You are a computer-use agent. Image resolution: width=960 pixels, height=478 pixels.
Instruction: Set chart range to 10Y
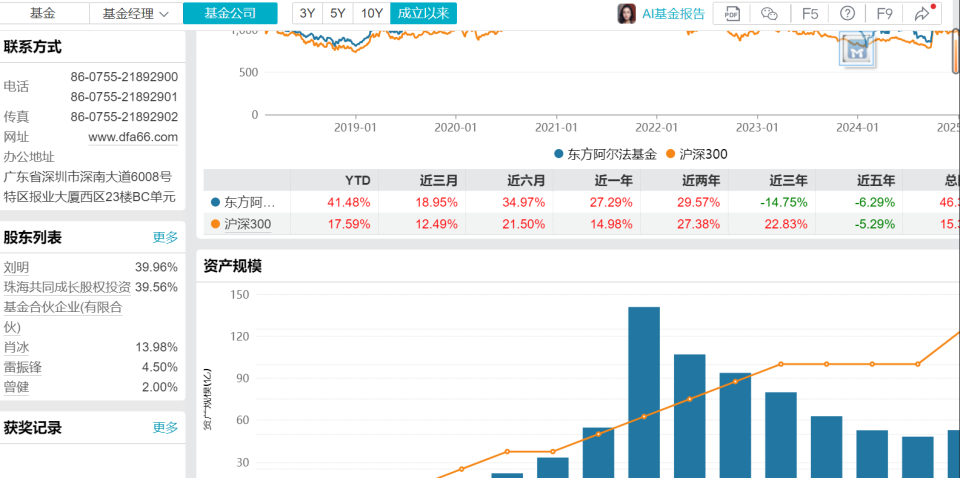point(372,13)
